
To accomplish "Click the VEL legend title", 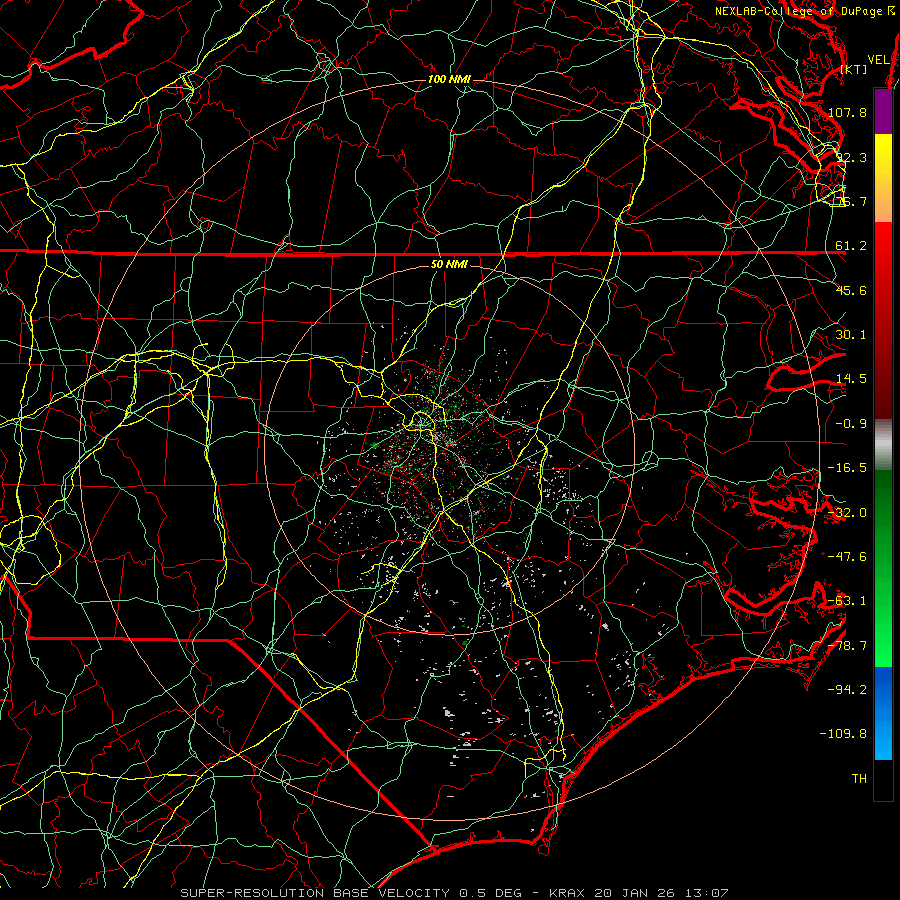I will pos(878,60).
